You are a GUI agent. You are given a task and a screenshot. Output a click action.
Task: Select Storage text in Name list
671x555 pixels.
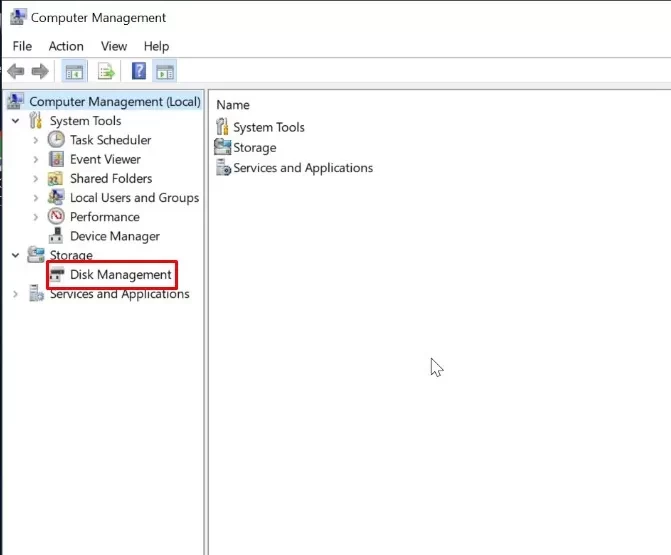pyautogui.click(x=255, y=148)
